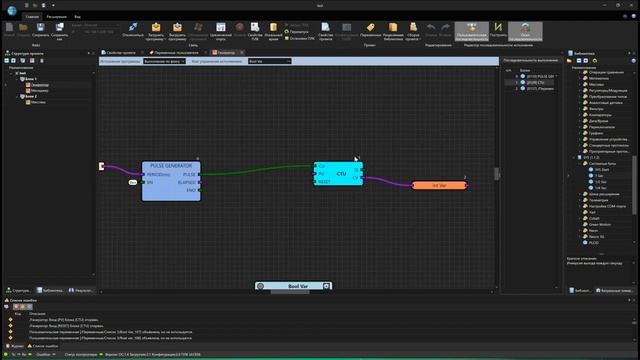This screenshot has width=640, height=360.
Task: Select the PULSE GENERATOR block on the canvas
Action: click(171, 181)
